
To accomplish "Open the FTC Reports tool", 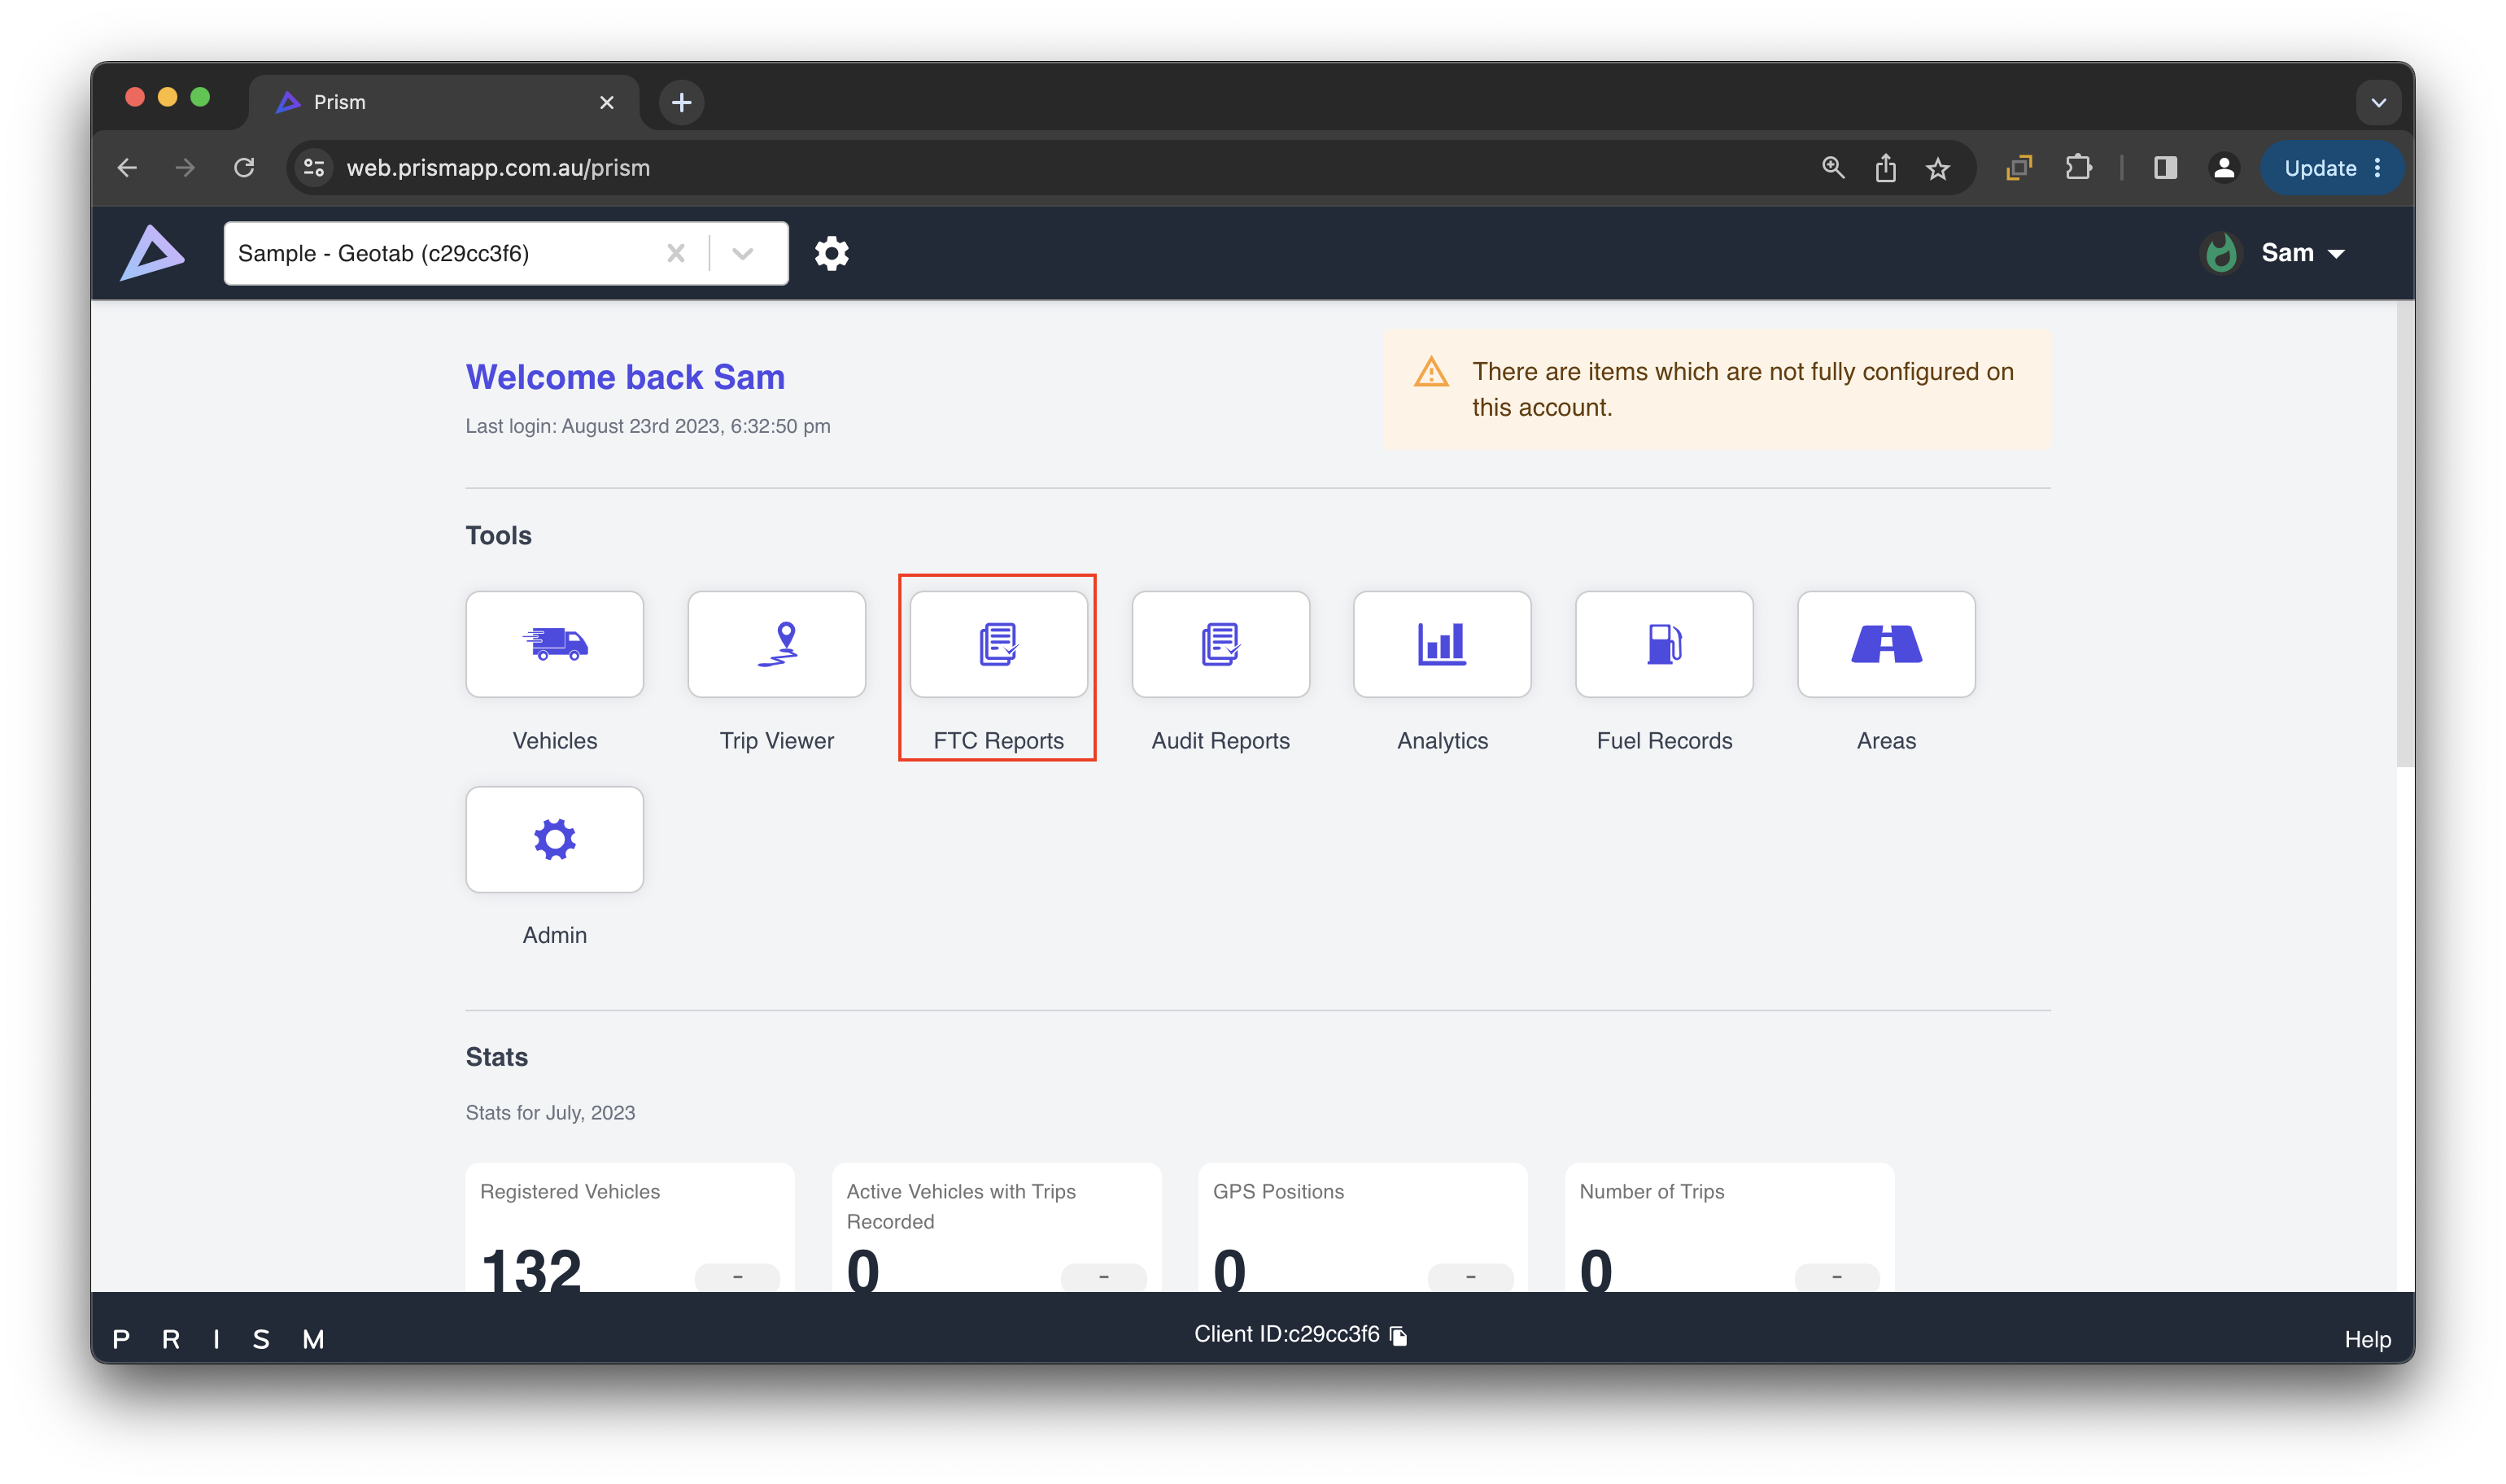I will (x=998, y=644).
